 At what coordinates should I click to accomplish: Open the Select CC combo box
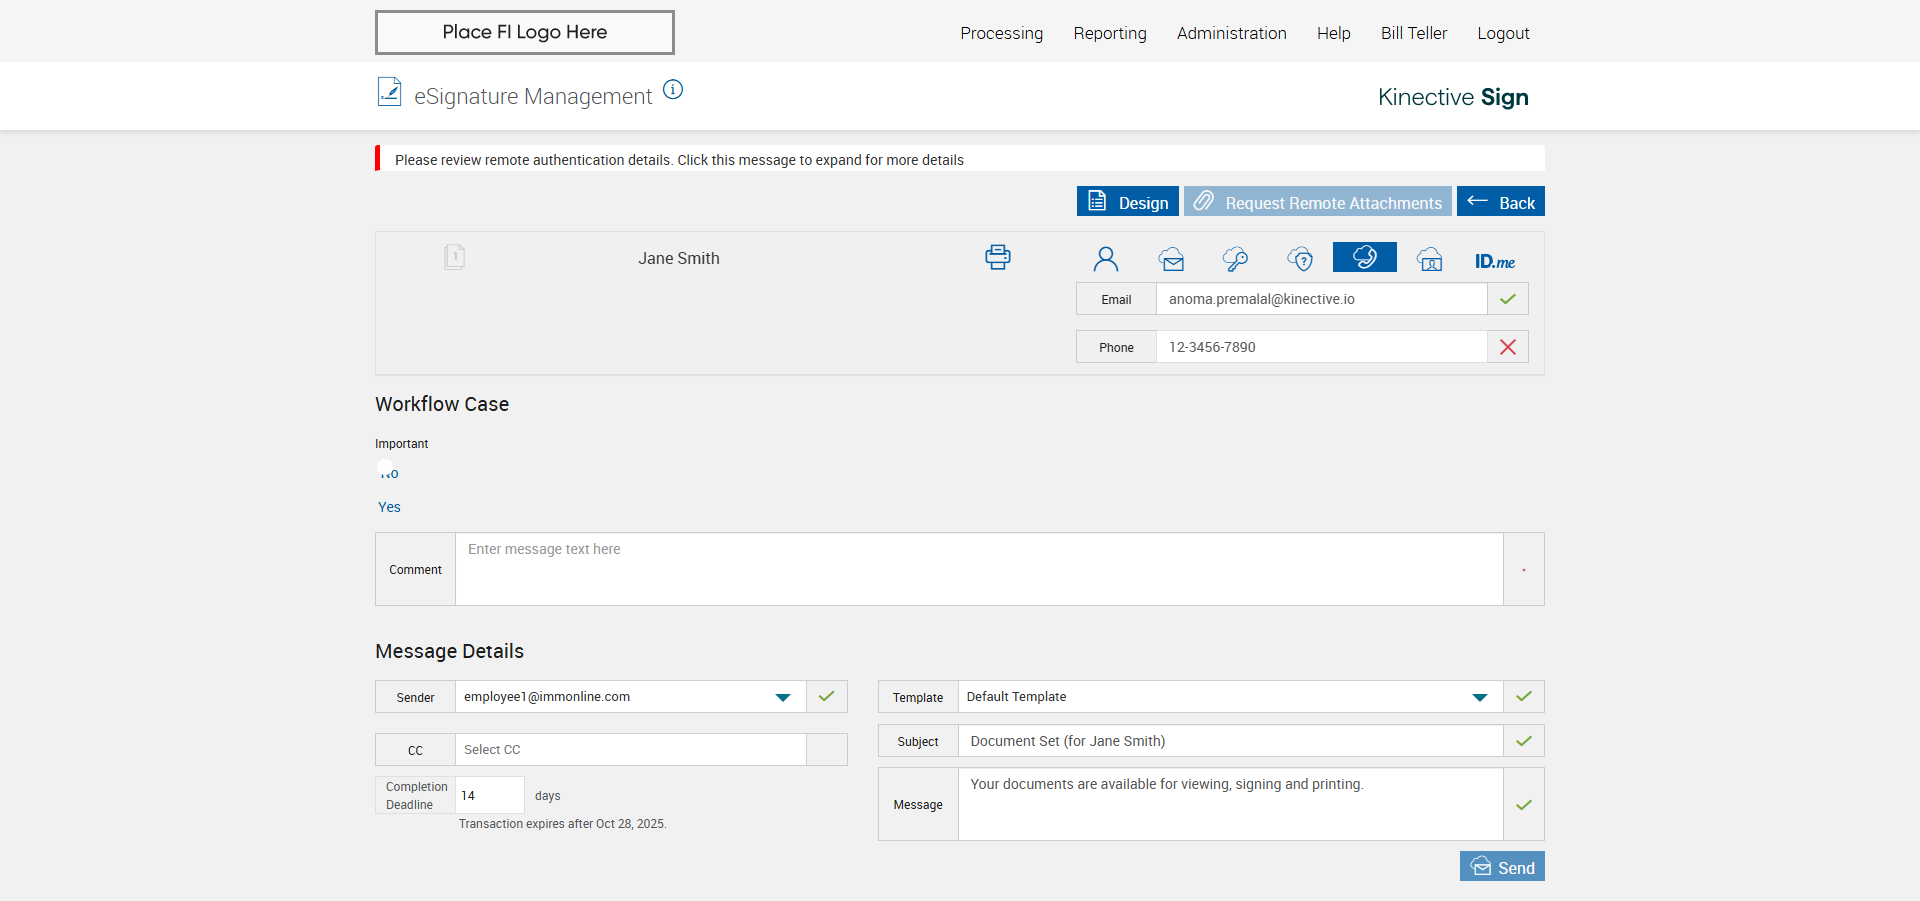(630, 750)
